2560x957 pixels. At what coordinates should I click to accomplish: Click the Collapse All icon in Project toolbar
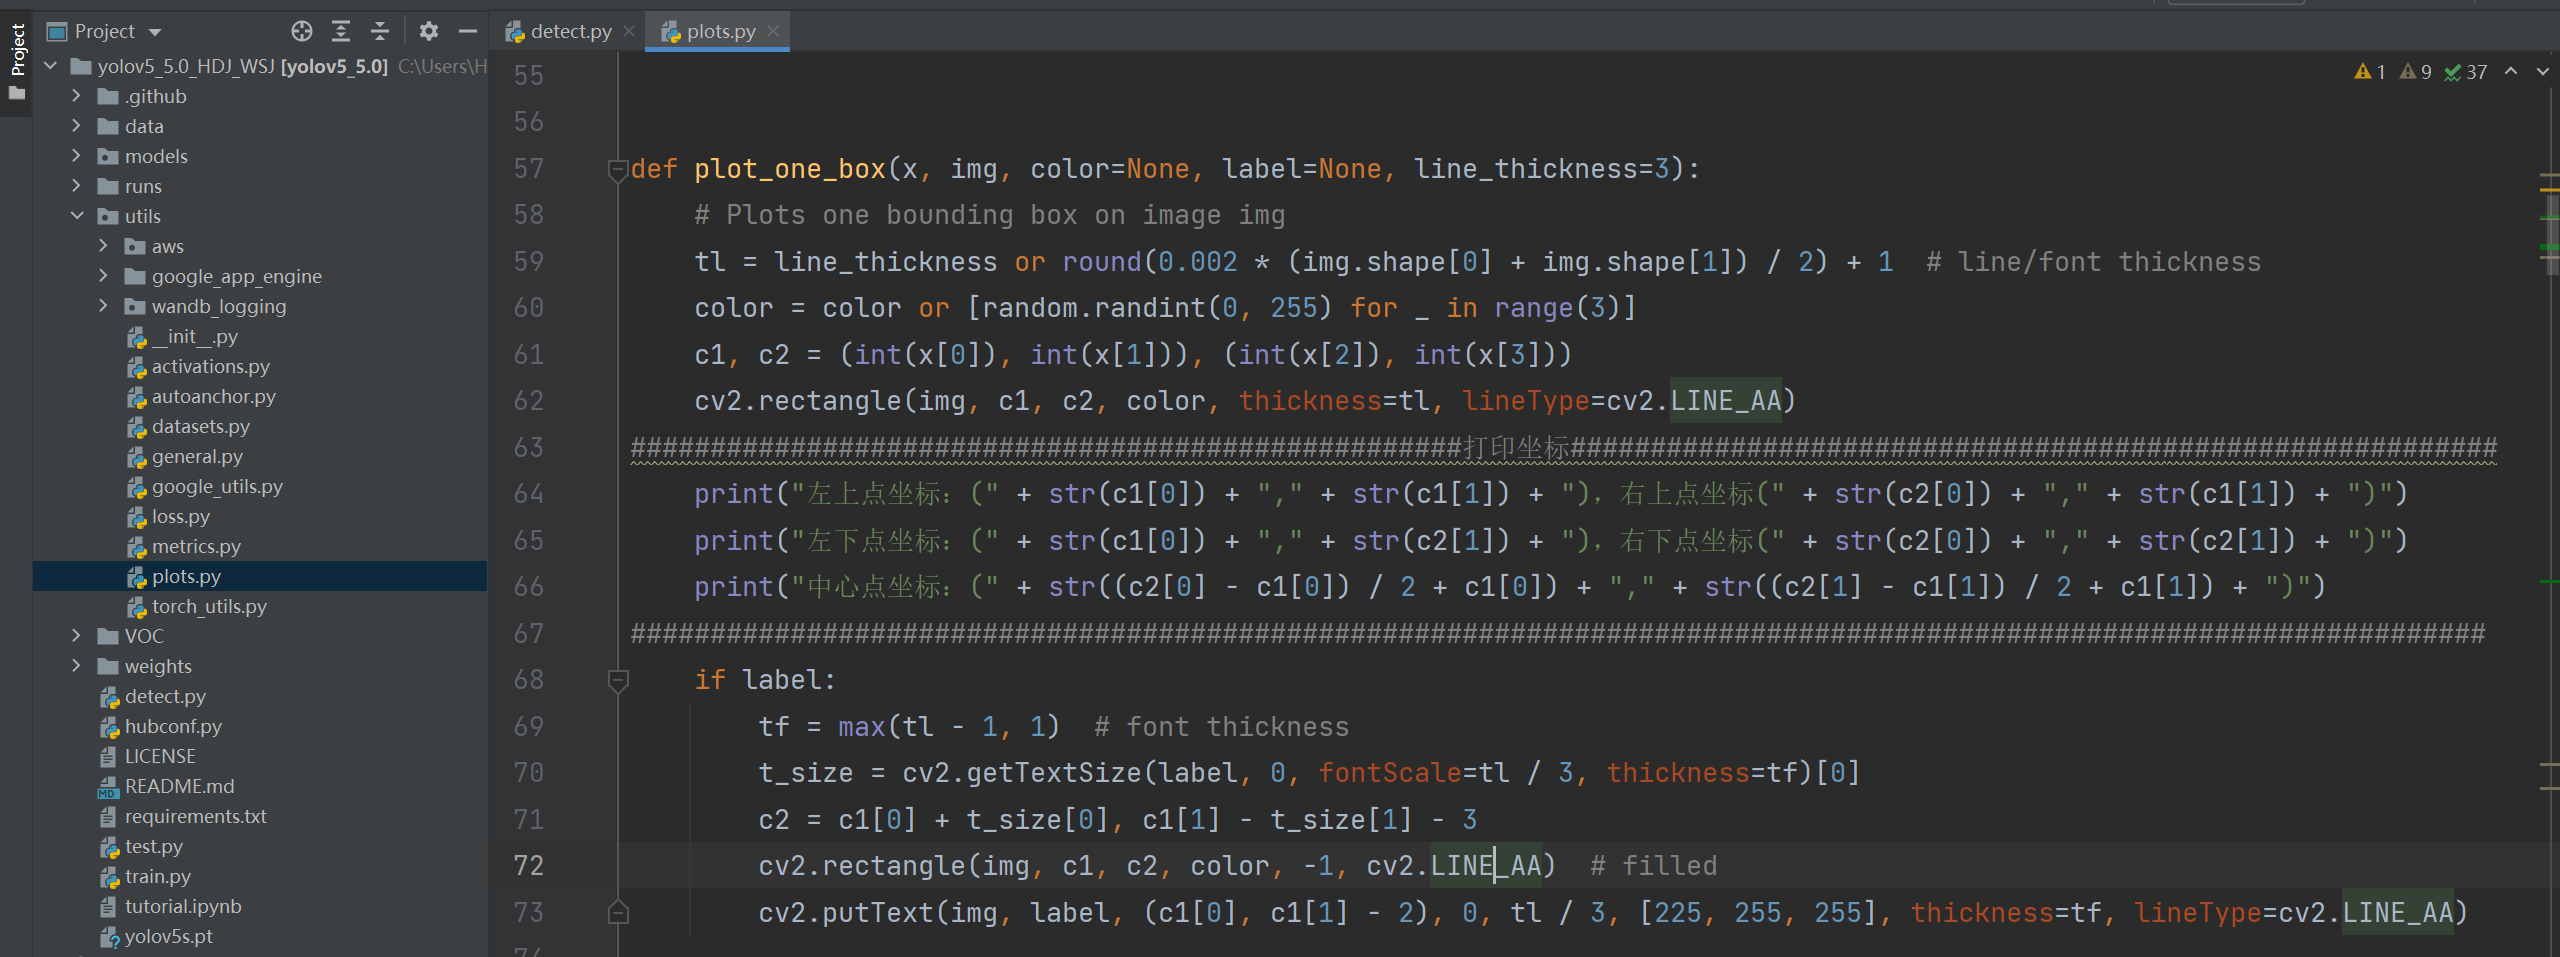tap(380, 31)
